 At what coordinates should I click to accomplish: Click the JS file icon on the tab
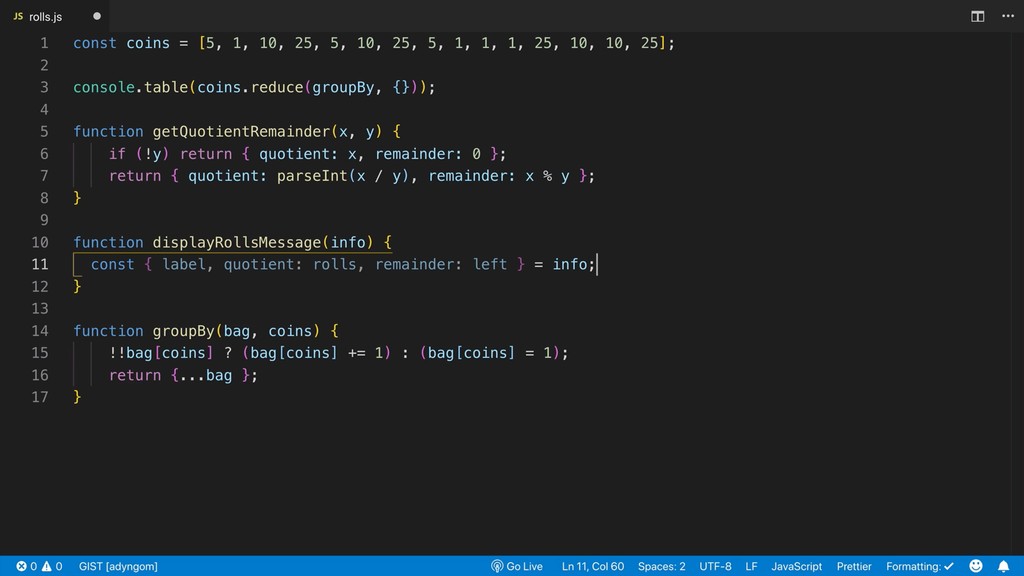tap(18, 16)
